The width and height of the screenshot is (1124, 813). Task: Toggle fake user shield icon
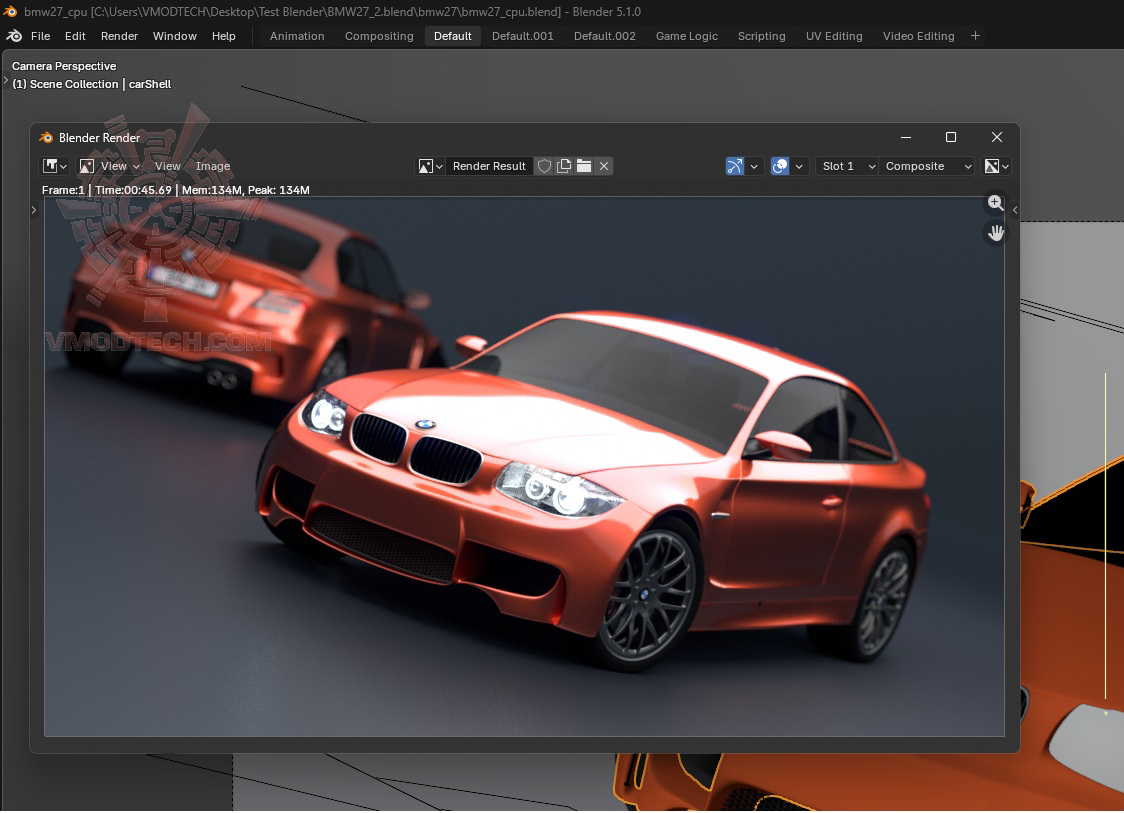(x=544, y=166)
